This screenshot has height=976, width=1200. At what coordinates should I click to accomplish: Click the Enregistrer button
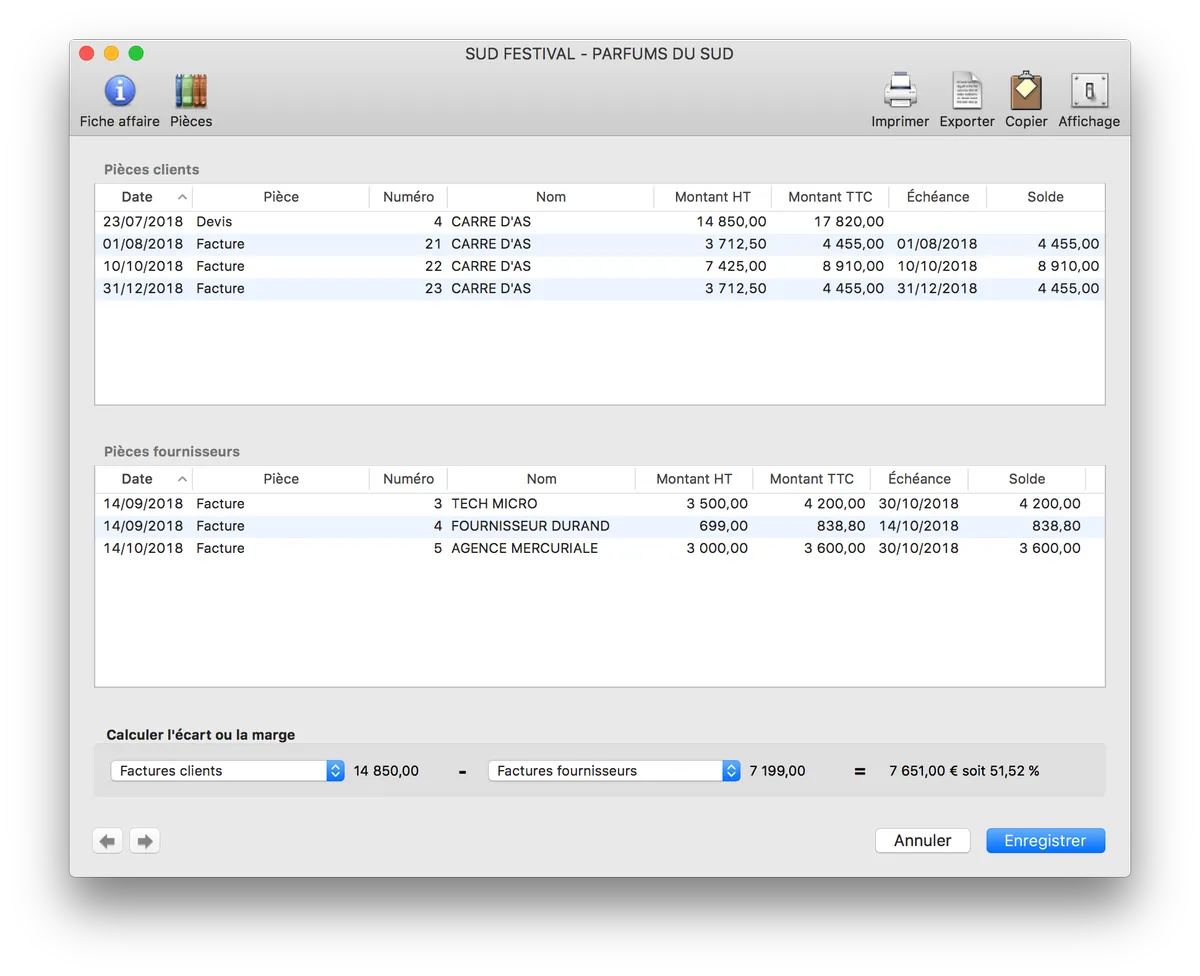(x=1045, y=841)
